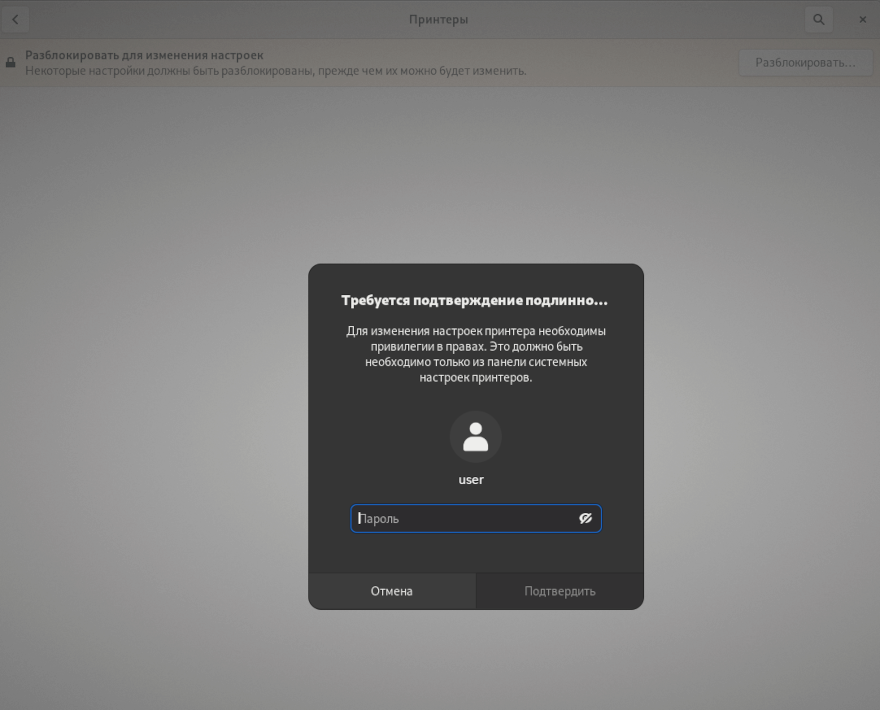Click the padlock icon in the unlock banner
The height and width of the screenshot is (710, 880).
pos(11,63)
